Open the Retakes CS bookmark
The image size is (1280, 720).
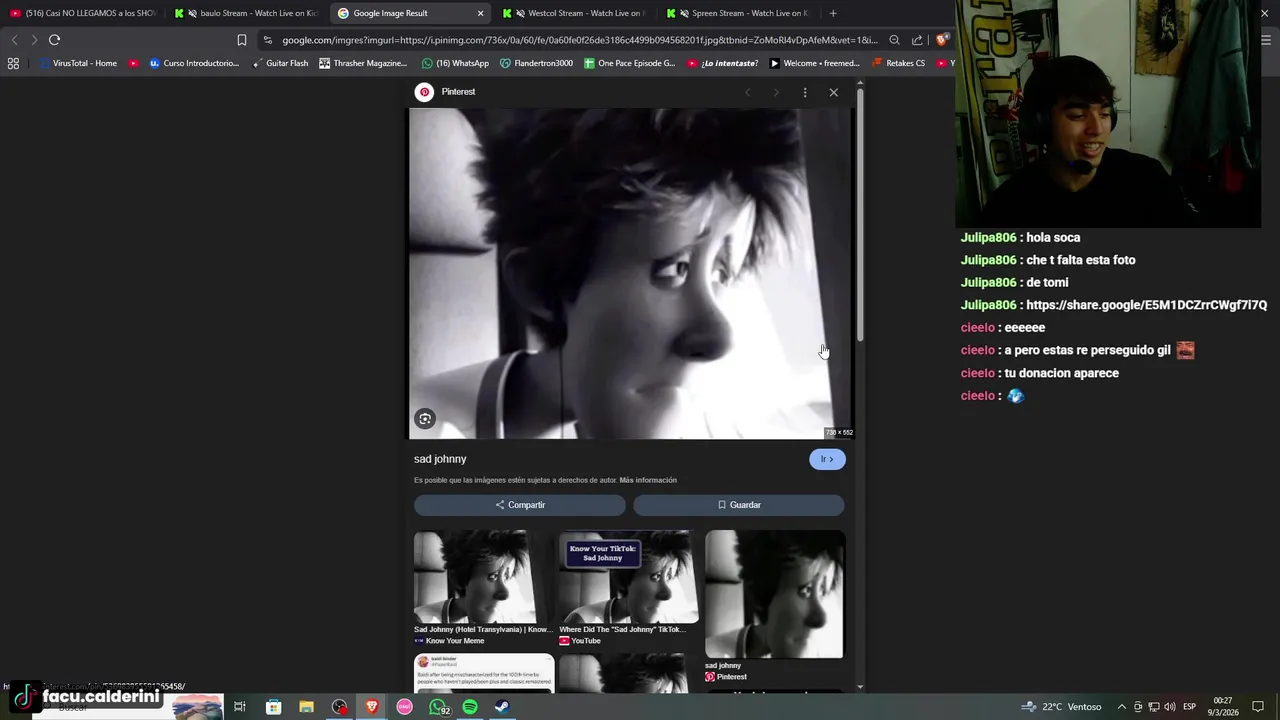click(x=898, y=63)
